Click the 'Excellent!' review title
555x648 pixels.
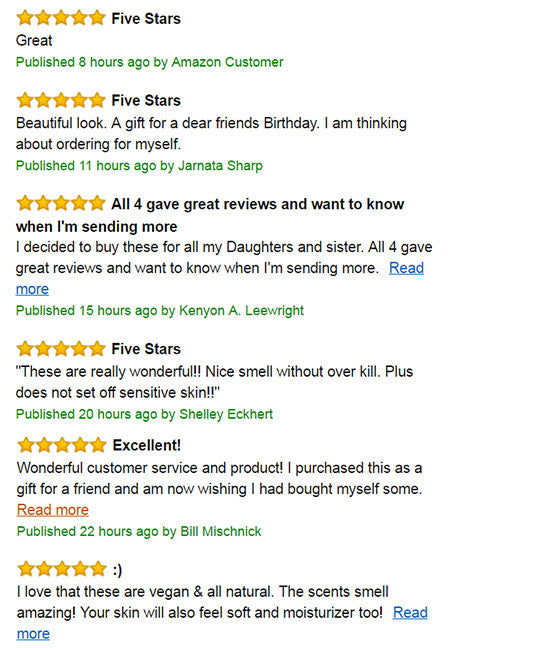click(x=147, y=446)
